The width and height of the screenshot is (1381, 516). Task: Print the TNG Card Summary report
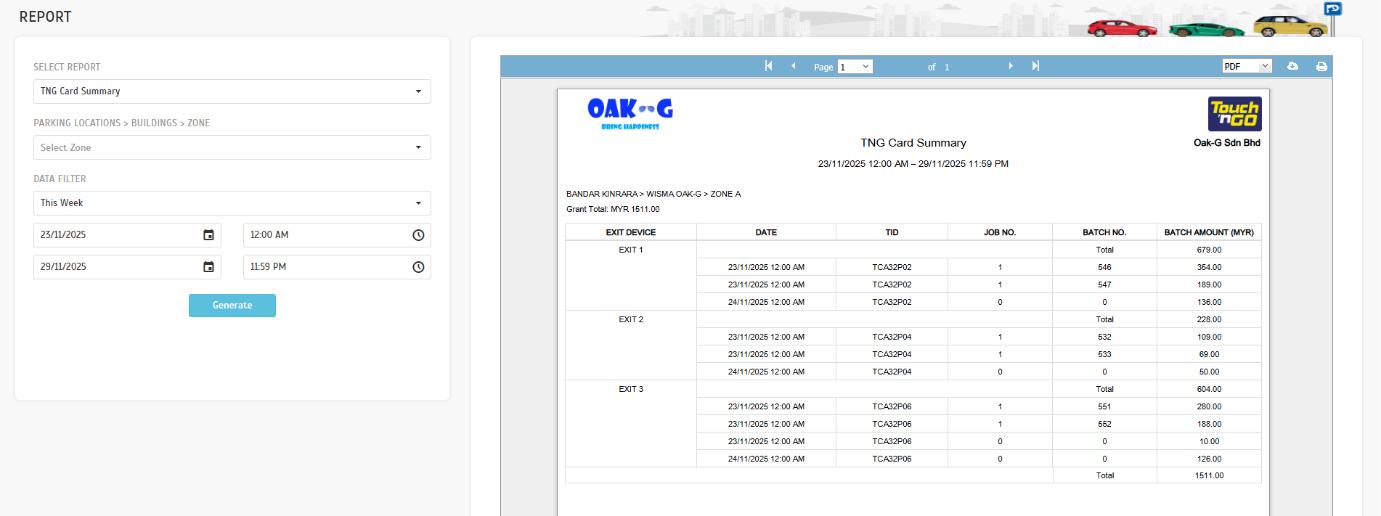1321,66
